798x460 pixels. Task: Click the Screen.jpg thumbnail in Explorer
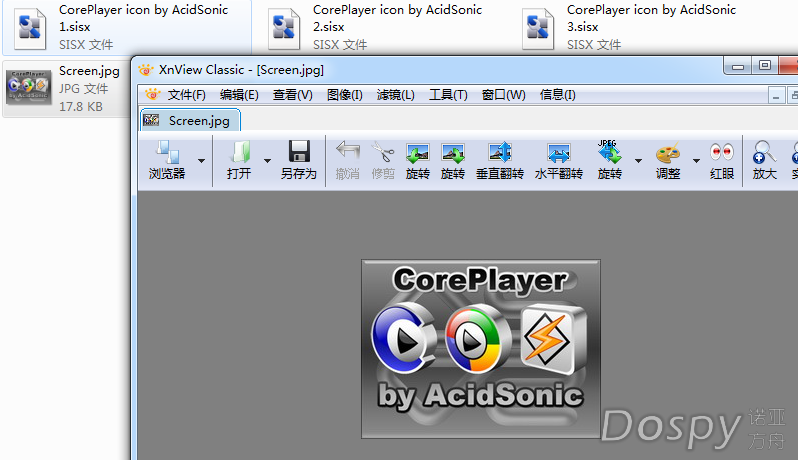pyautogui.click(x=28, y=88)
